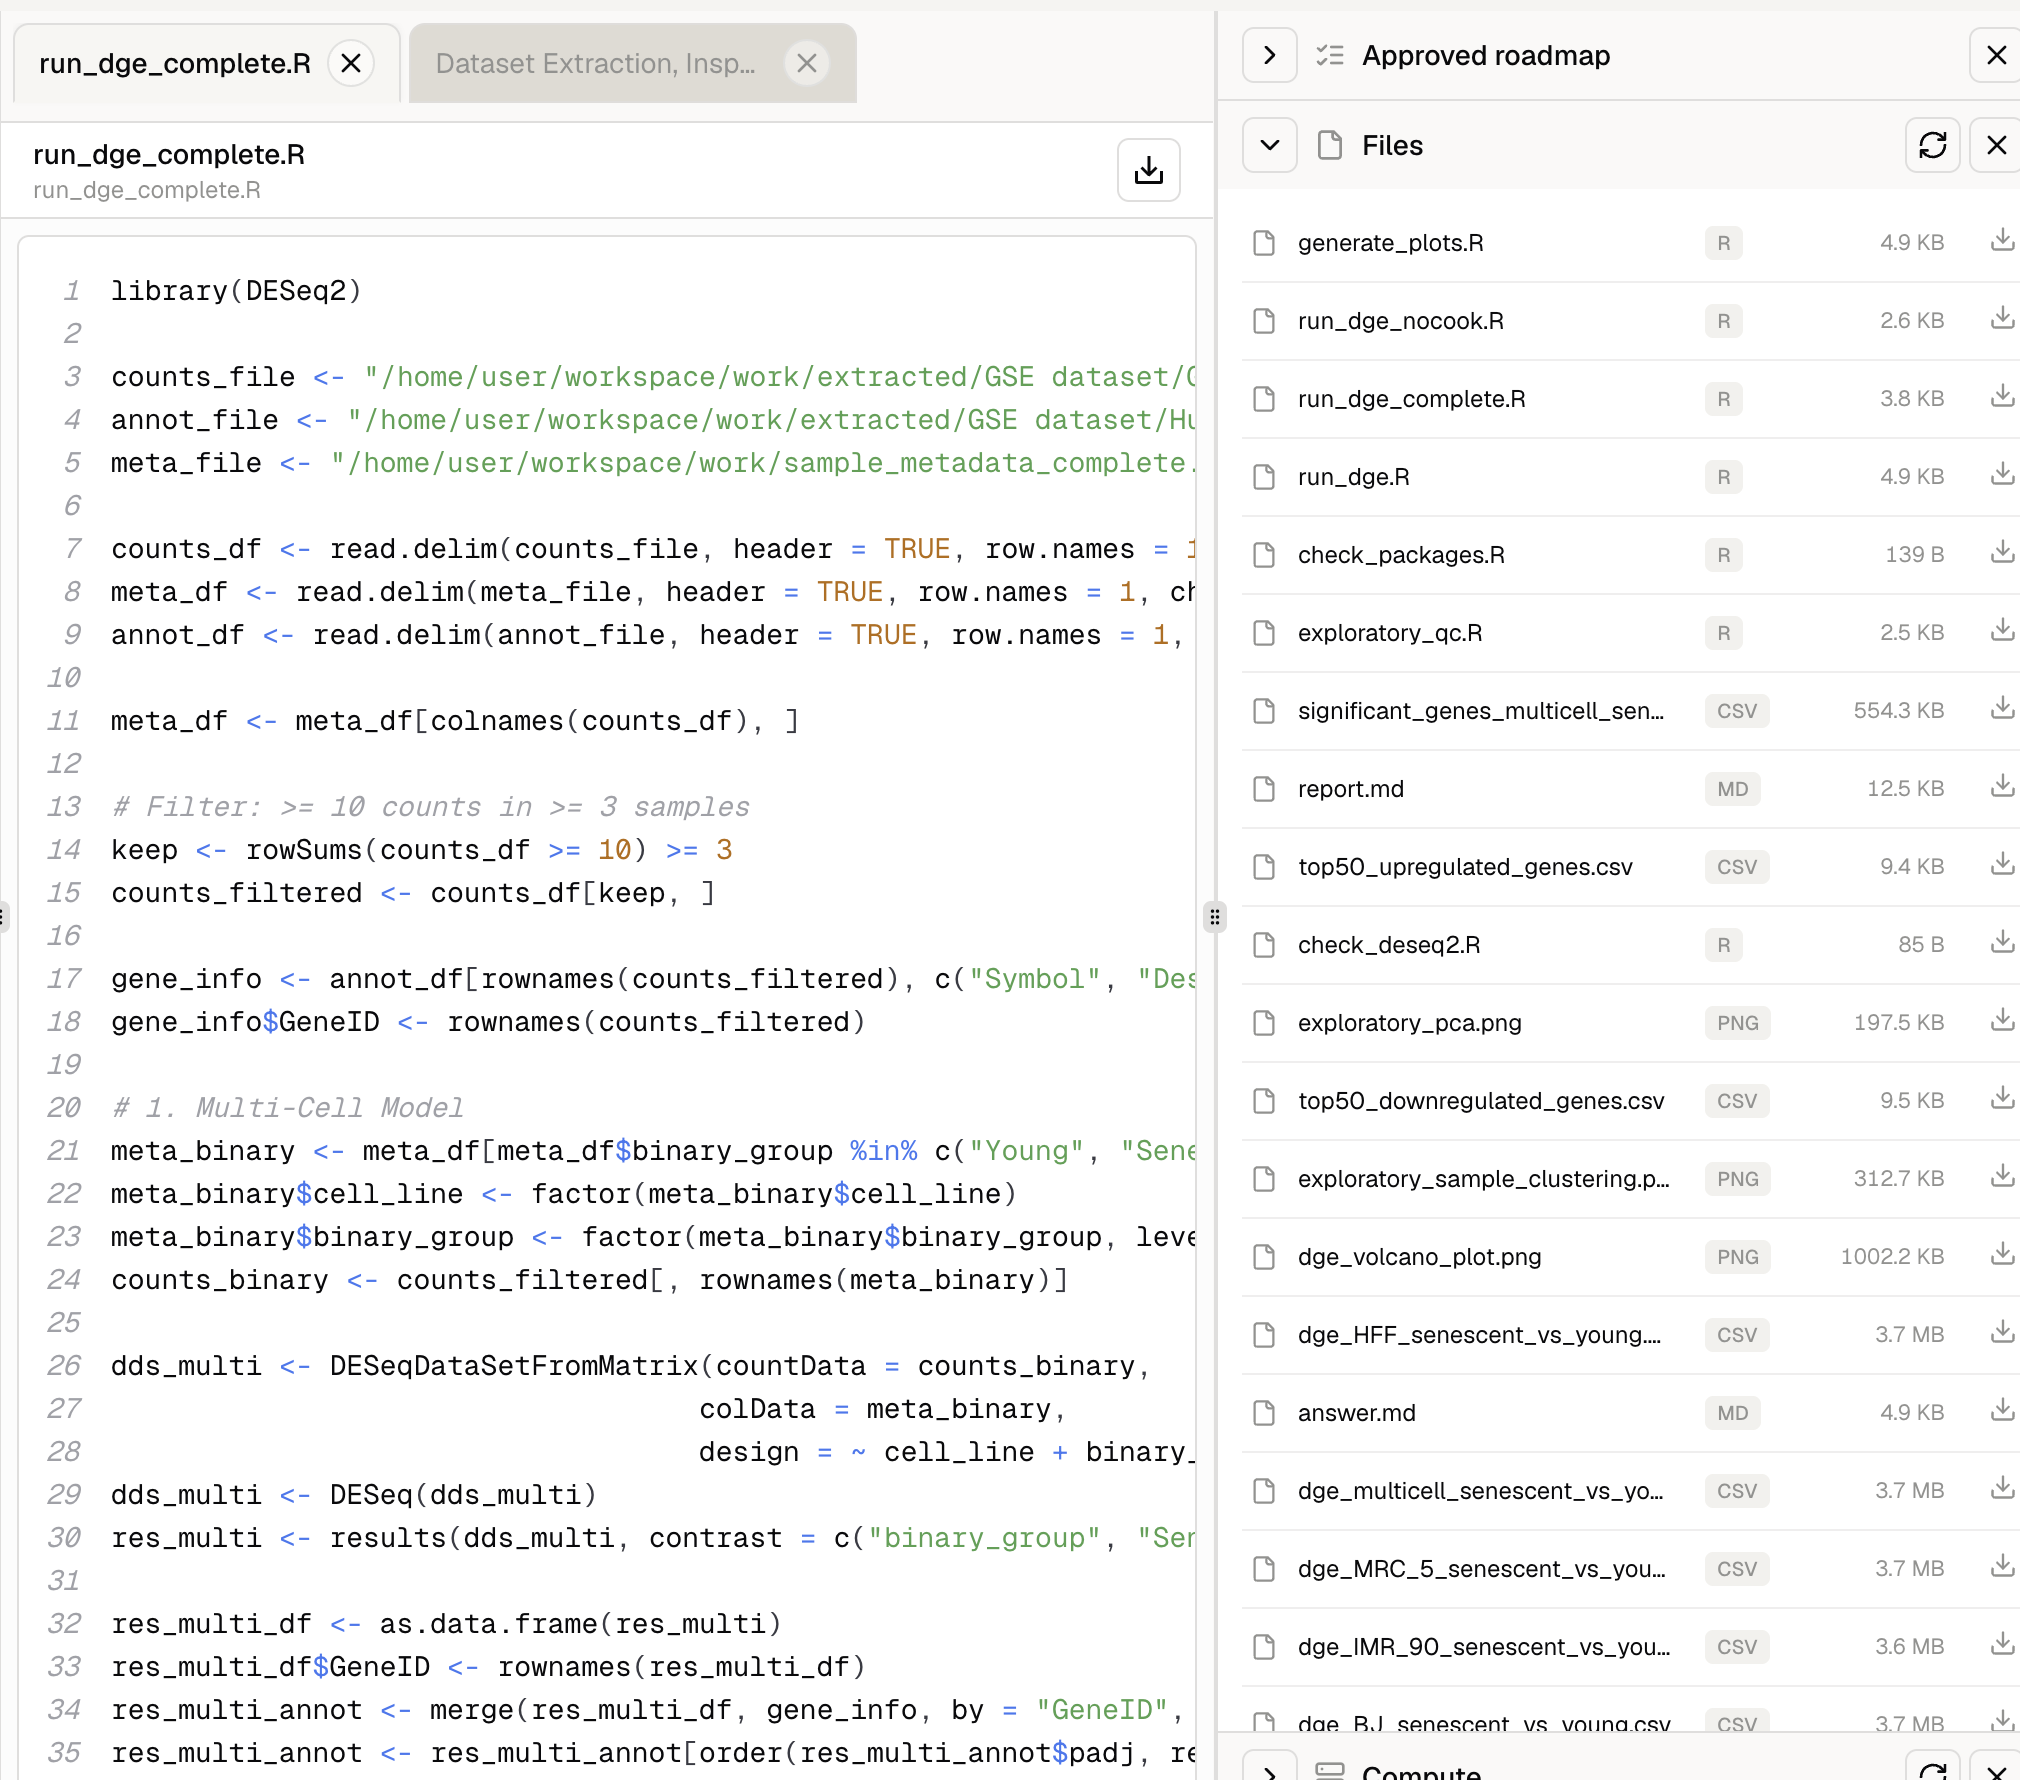Click the Approved roadmap title

1486,55
